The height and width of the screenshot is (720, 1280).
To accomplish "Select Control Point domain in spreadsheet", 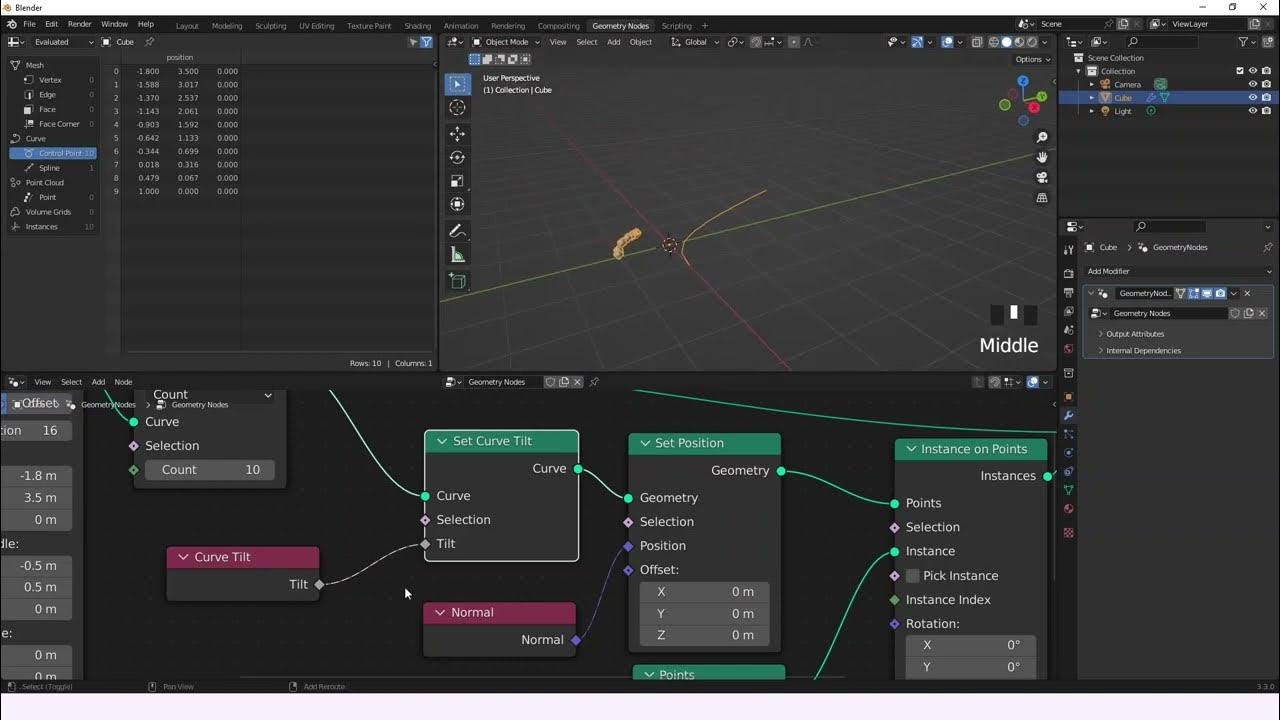I will [53, 153].
